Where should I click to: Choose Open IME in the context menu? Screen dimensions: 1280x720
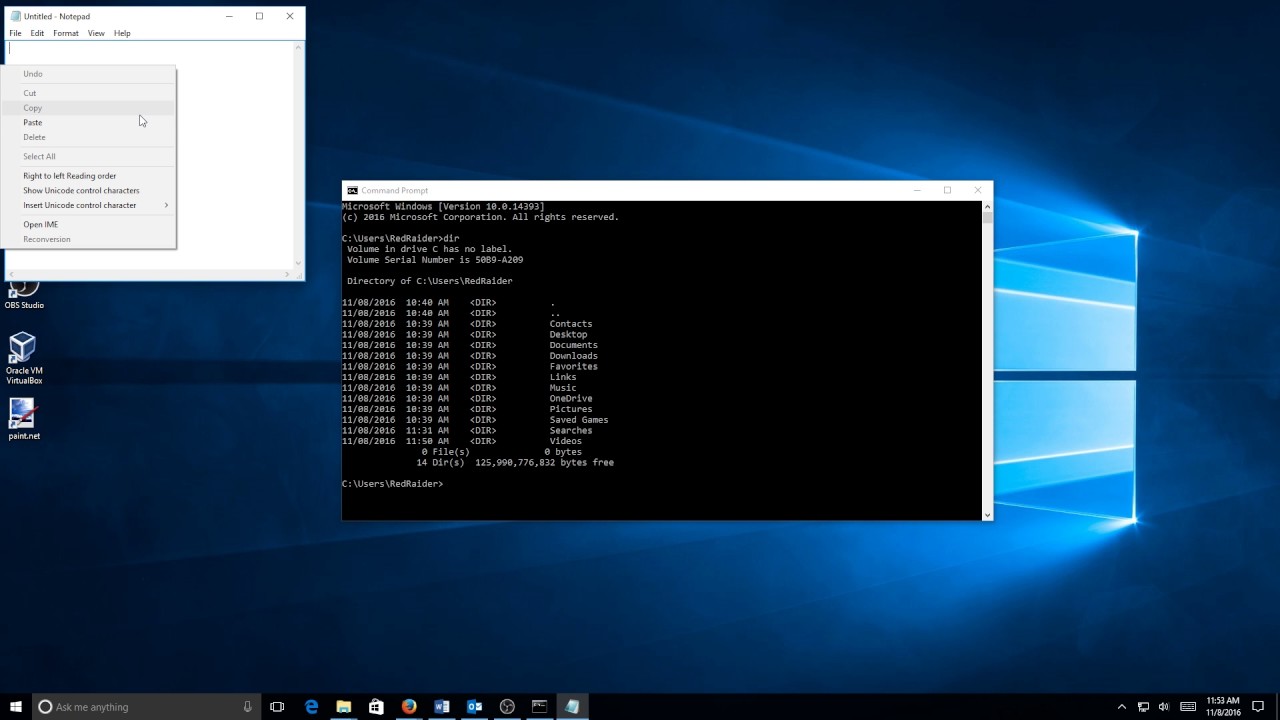(90, 224)
